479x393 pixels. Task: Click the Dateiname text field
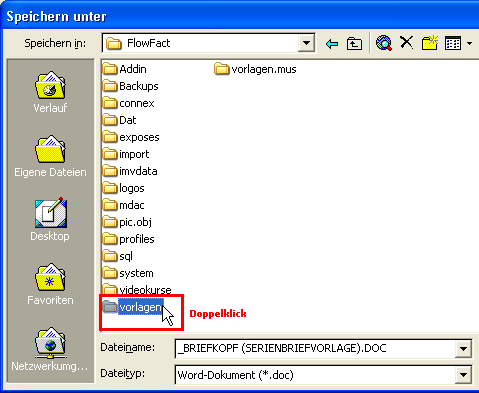tap(315, 349)
